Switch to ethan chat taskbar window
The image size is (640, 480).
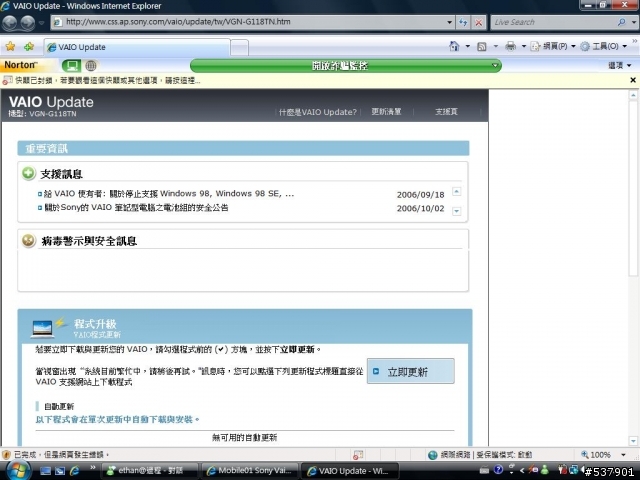point(149,471)
